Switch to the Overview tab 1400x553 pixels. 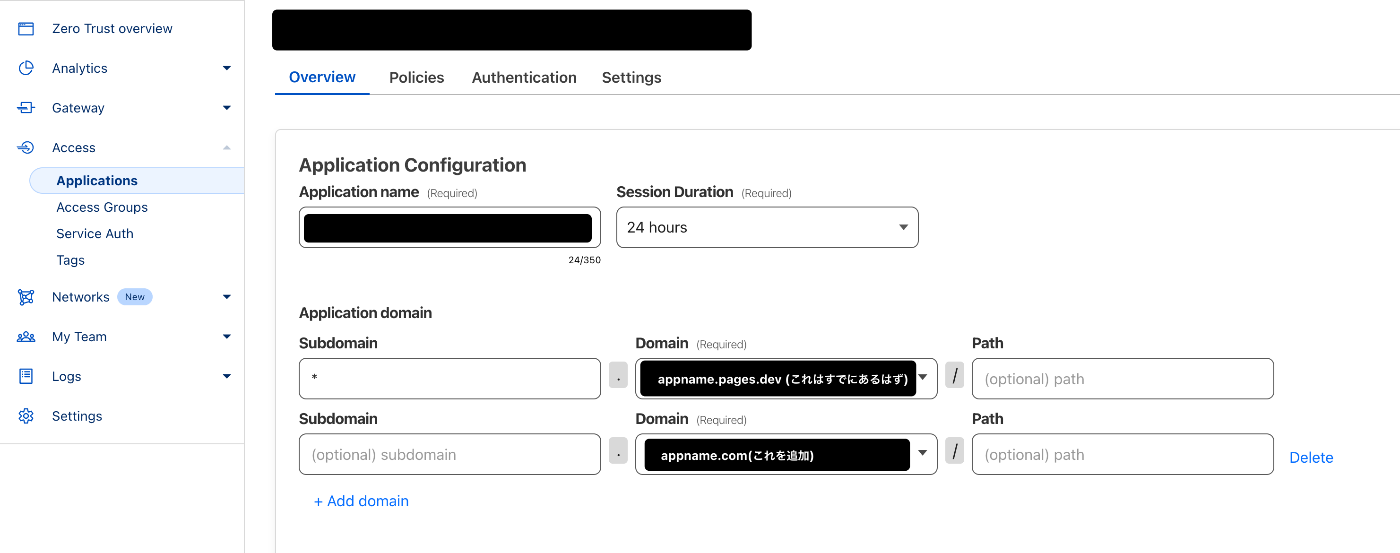click(322, 77)
